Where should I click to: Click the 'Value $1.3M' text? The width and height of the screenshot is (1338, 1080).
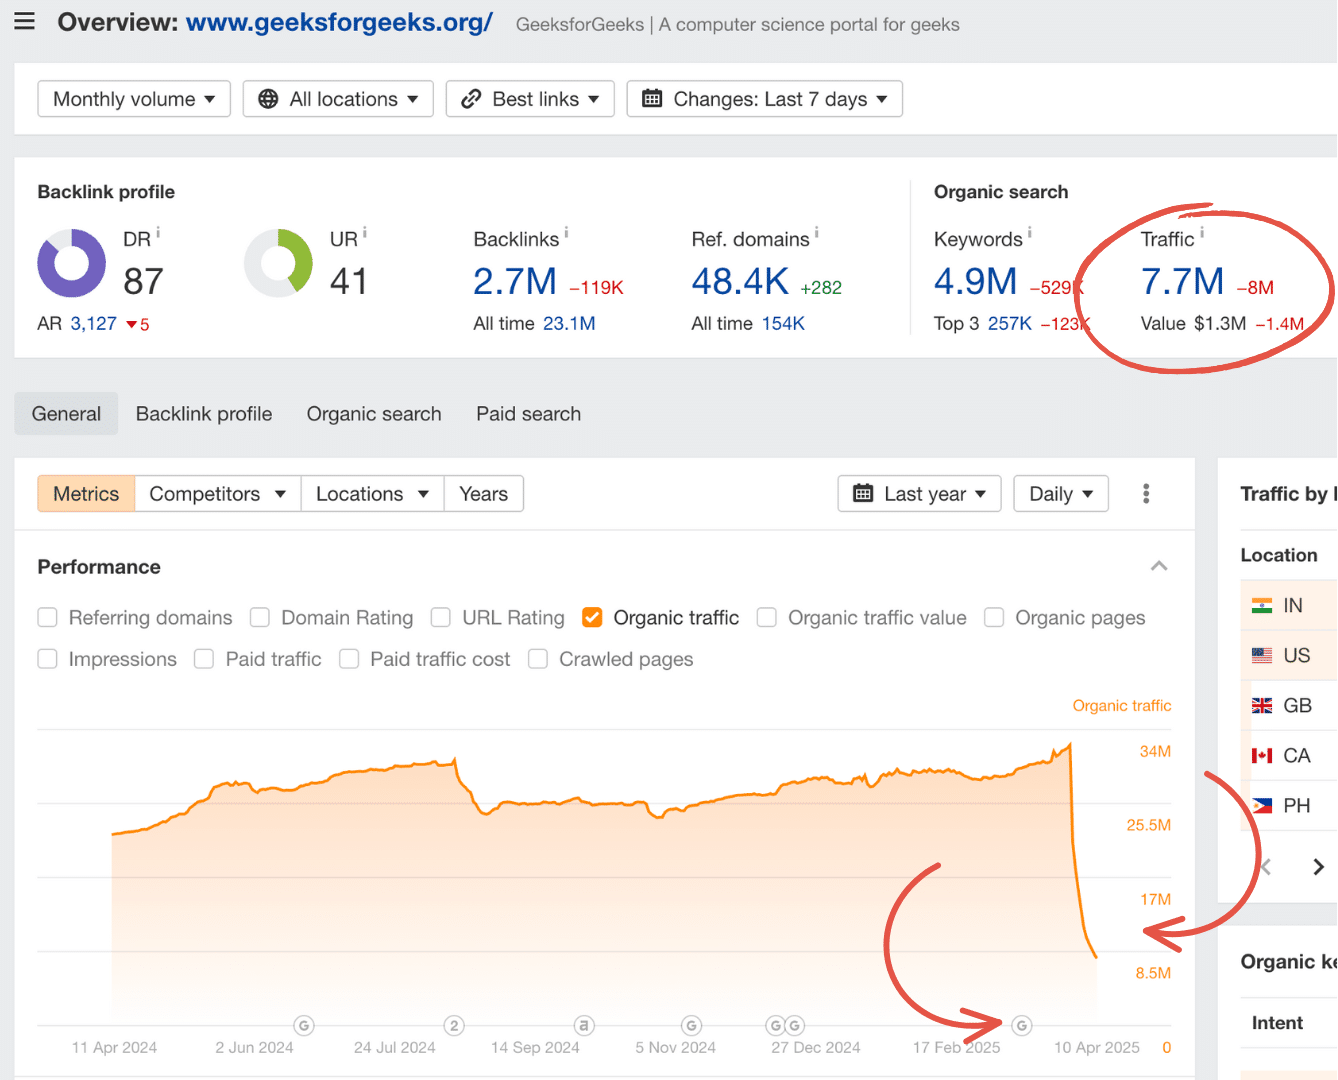[1193, 324]
